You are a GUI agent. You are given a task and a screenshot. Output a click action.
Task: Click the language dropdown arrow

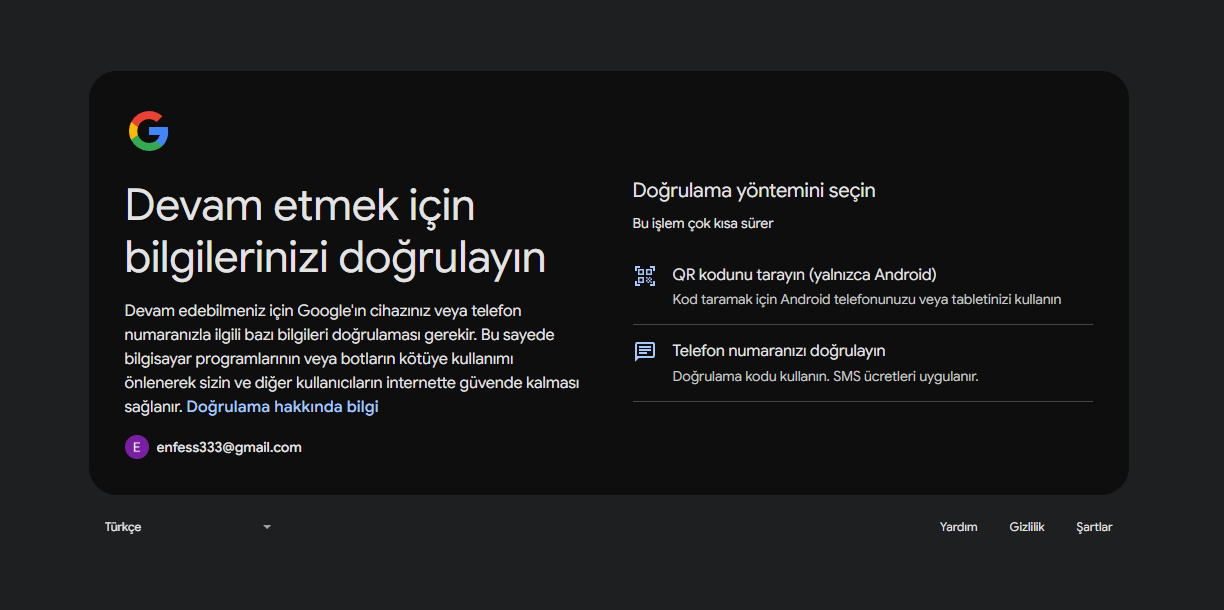tap(267, 527)
